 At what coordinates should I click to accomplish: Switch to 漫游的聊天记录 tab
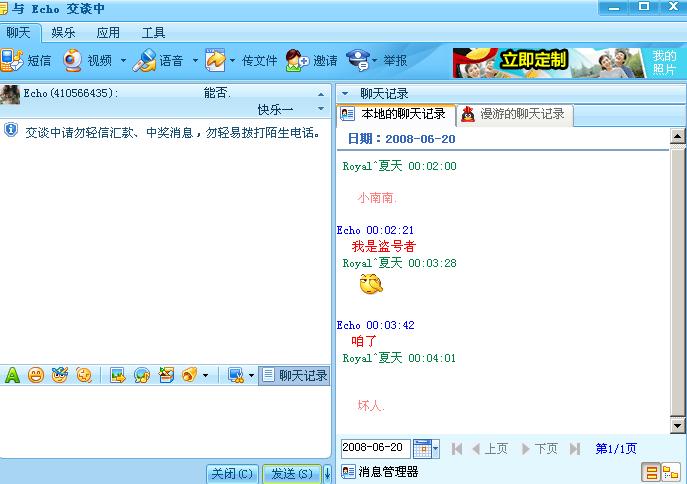pyautogui.click(x=512, y=114)
